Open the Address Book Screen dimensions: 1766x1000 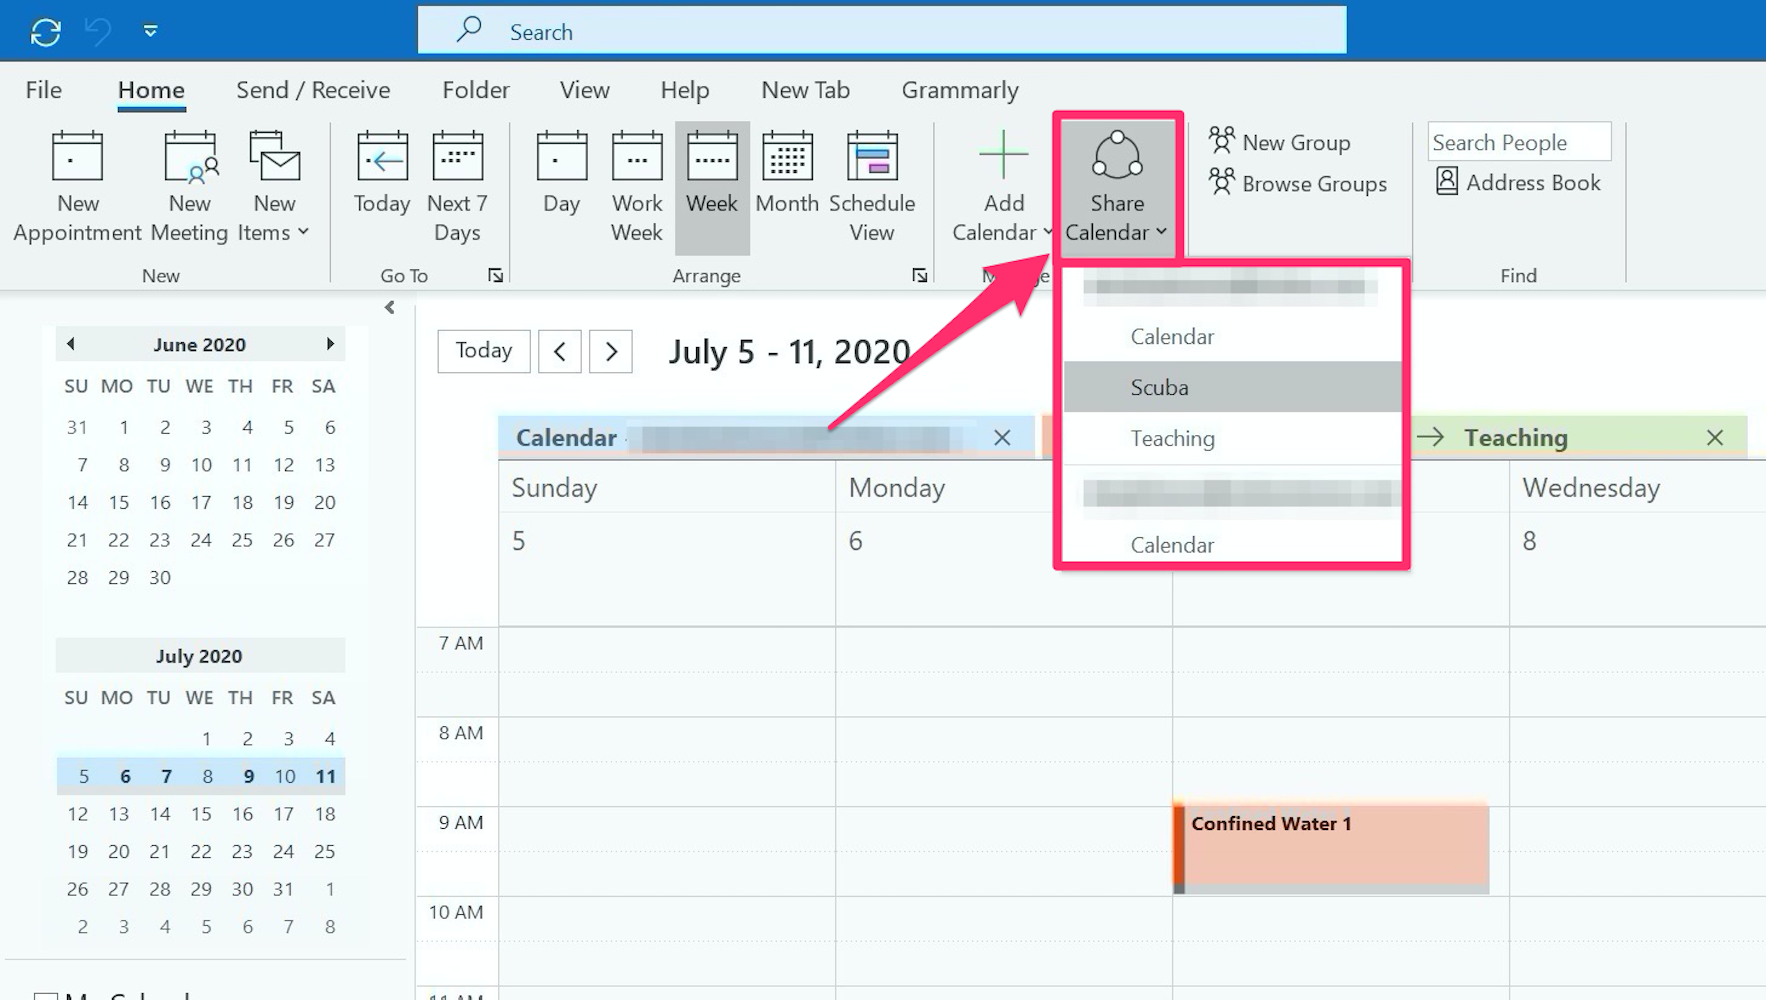pyautogui.click(x=1518, y=182)
